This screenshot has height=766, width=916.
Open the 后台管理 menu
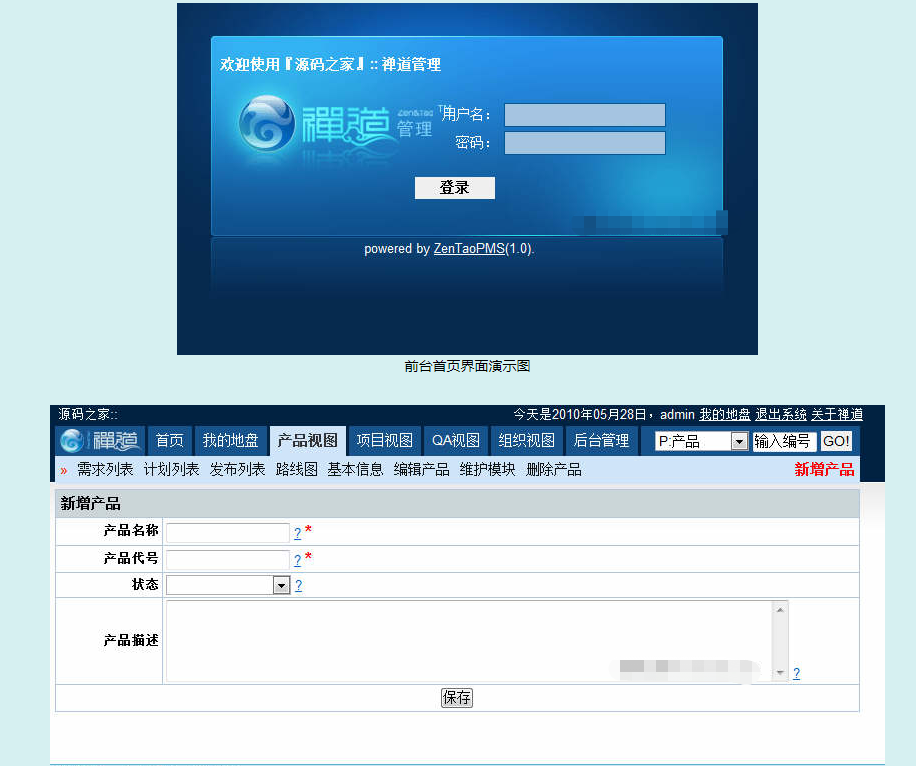[602, 440]
